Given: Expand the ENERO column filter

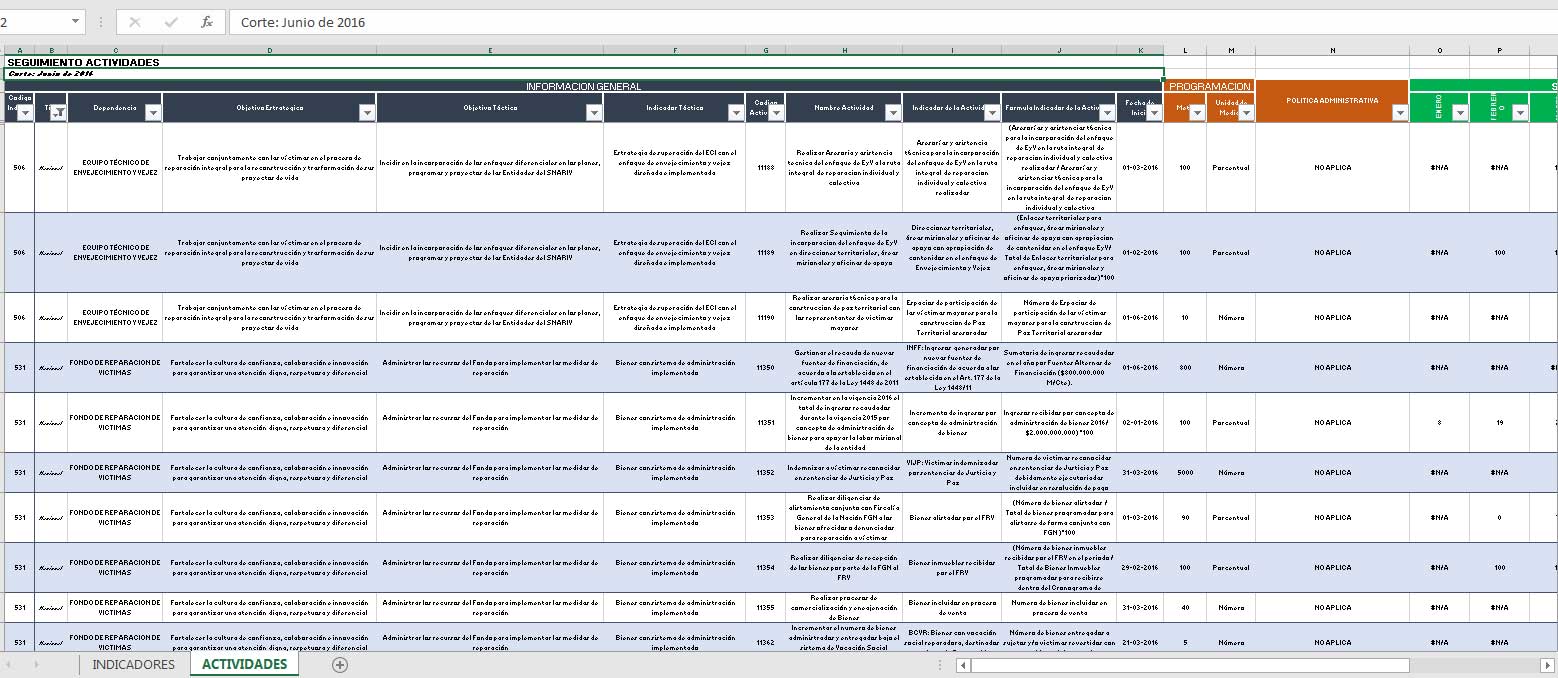Looking at the screenshot, I should 1460,113.
